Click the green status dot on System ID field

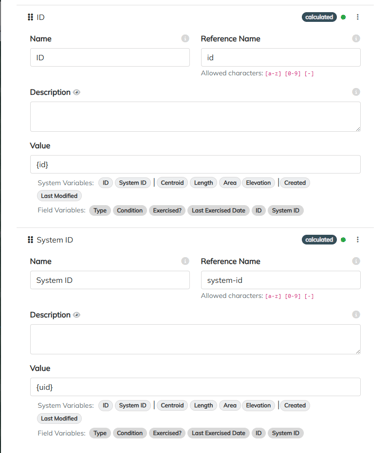[x=343, y=240]
